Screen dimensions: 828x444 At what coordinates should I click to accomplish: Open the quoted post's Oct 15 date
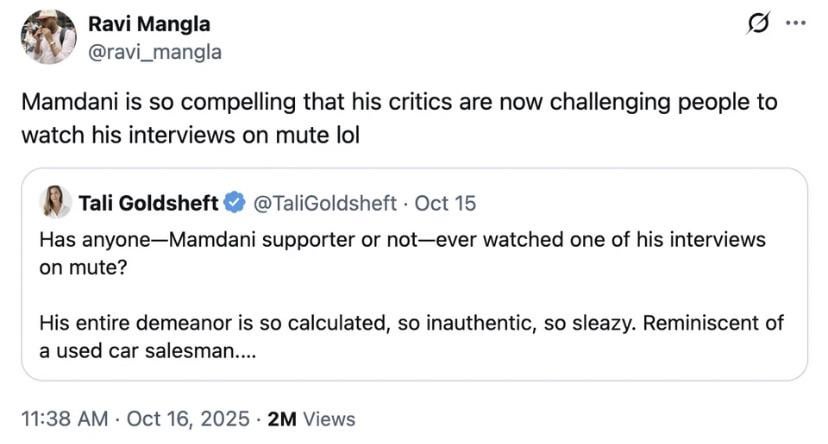pos(446,203)
